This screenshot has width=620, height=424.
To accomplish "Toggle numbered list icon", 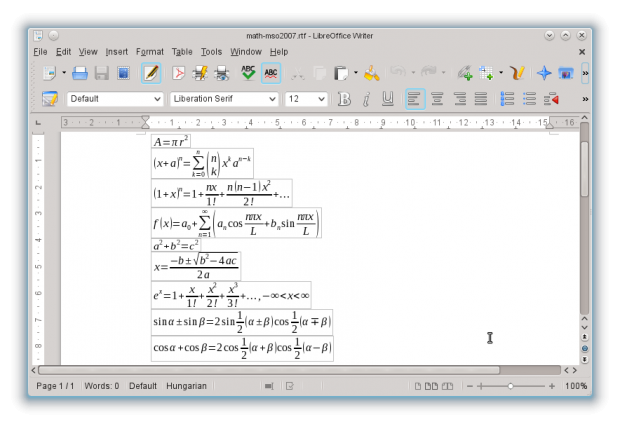I will (x=507, y=99).
